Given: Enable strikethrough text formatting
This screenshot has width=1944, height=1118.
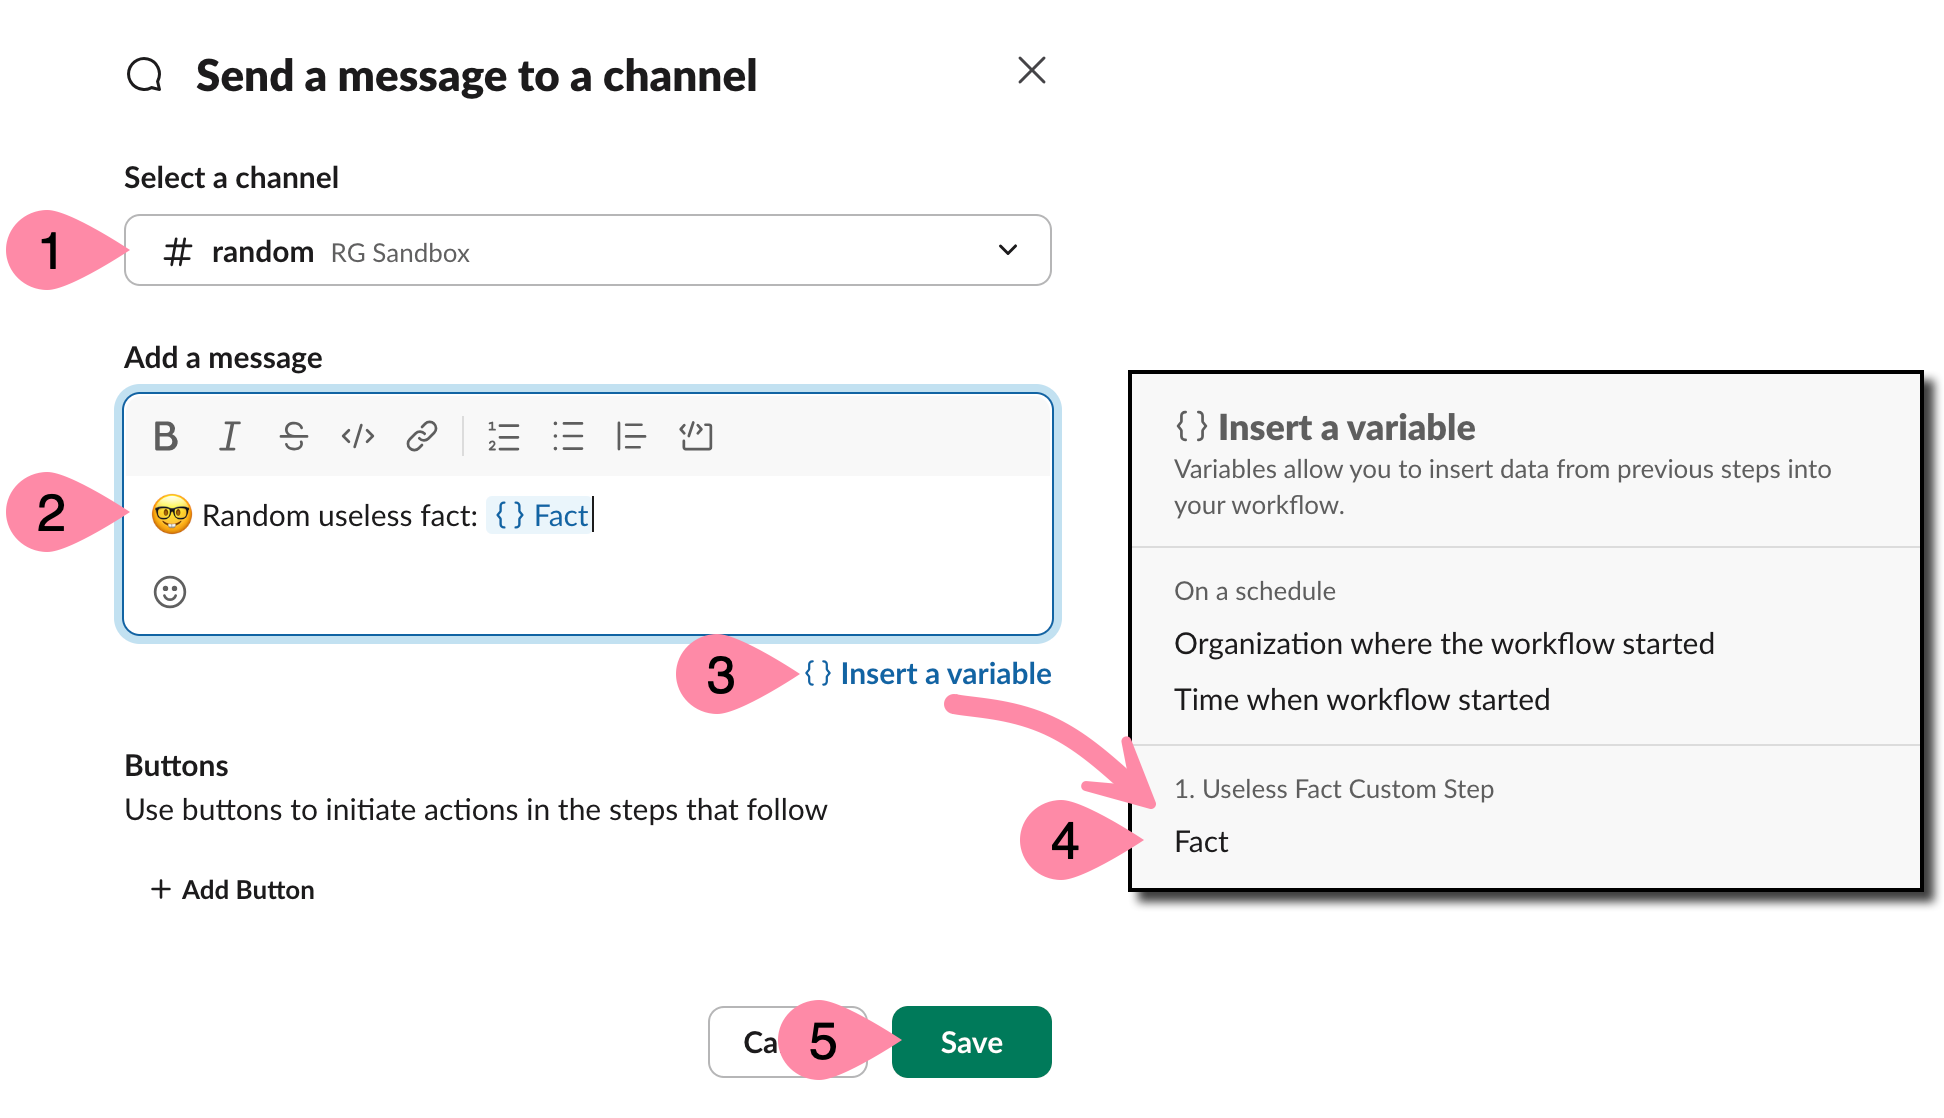Looking at the screenshot, I should pyautogui.click(x=294, y=436).
